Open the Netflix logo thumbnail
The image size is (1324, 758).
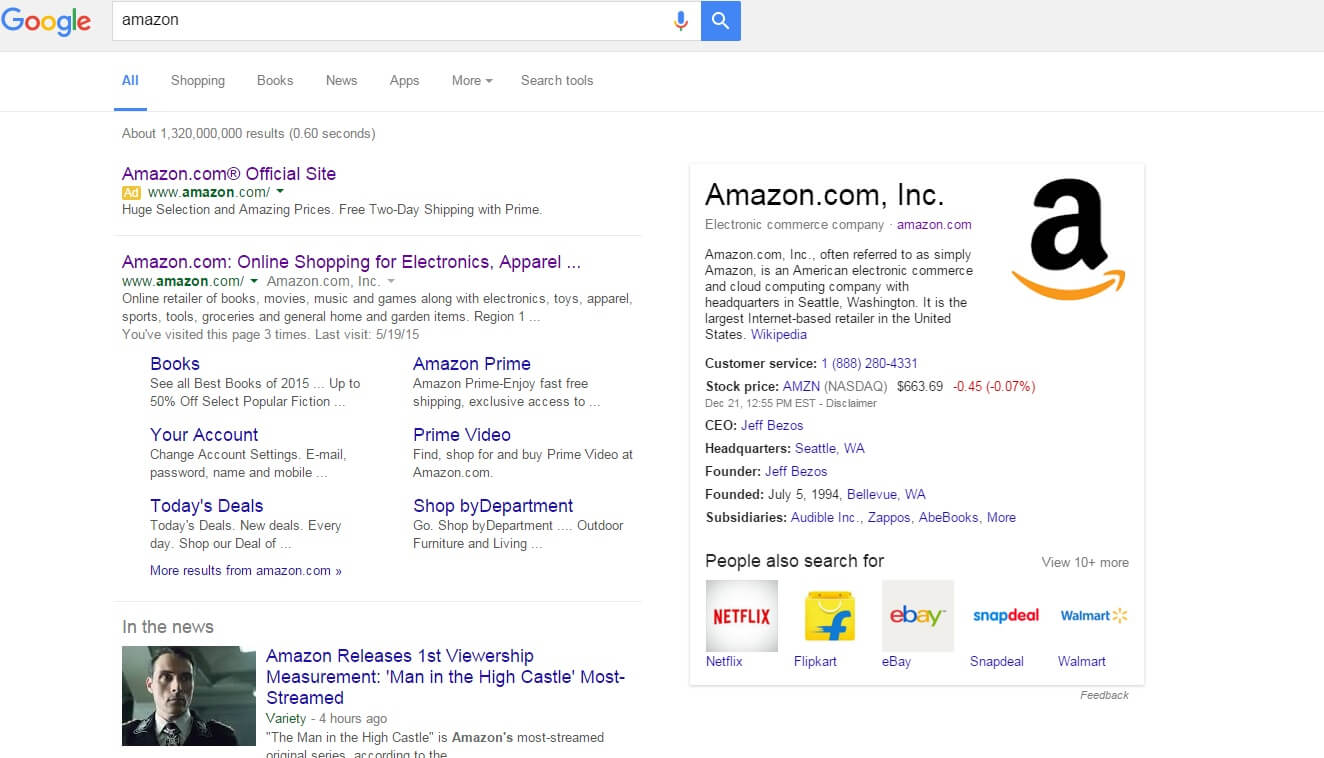741,616
